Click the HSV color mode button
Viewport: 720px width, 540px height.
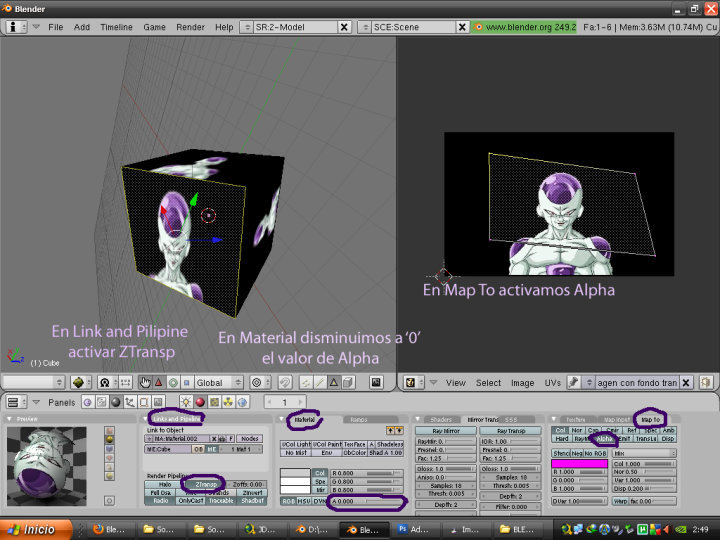pyautogui.click(x=304, y=501)
